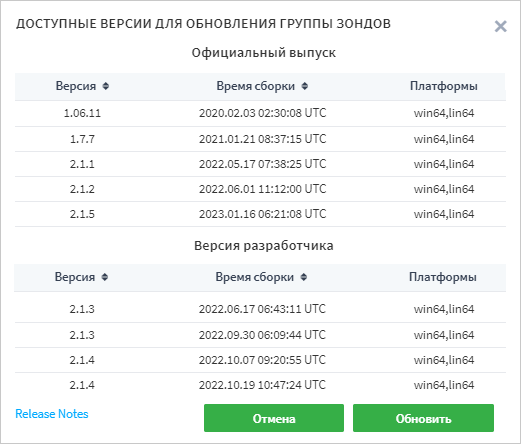Sort developer versions by Время сборки arrows
Image resolution: width=521 pixels, height=444 pixels.
click(x=303, y=277)
